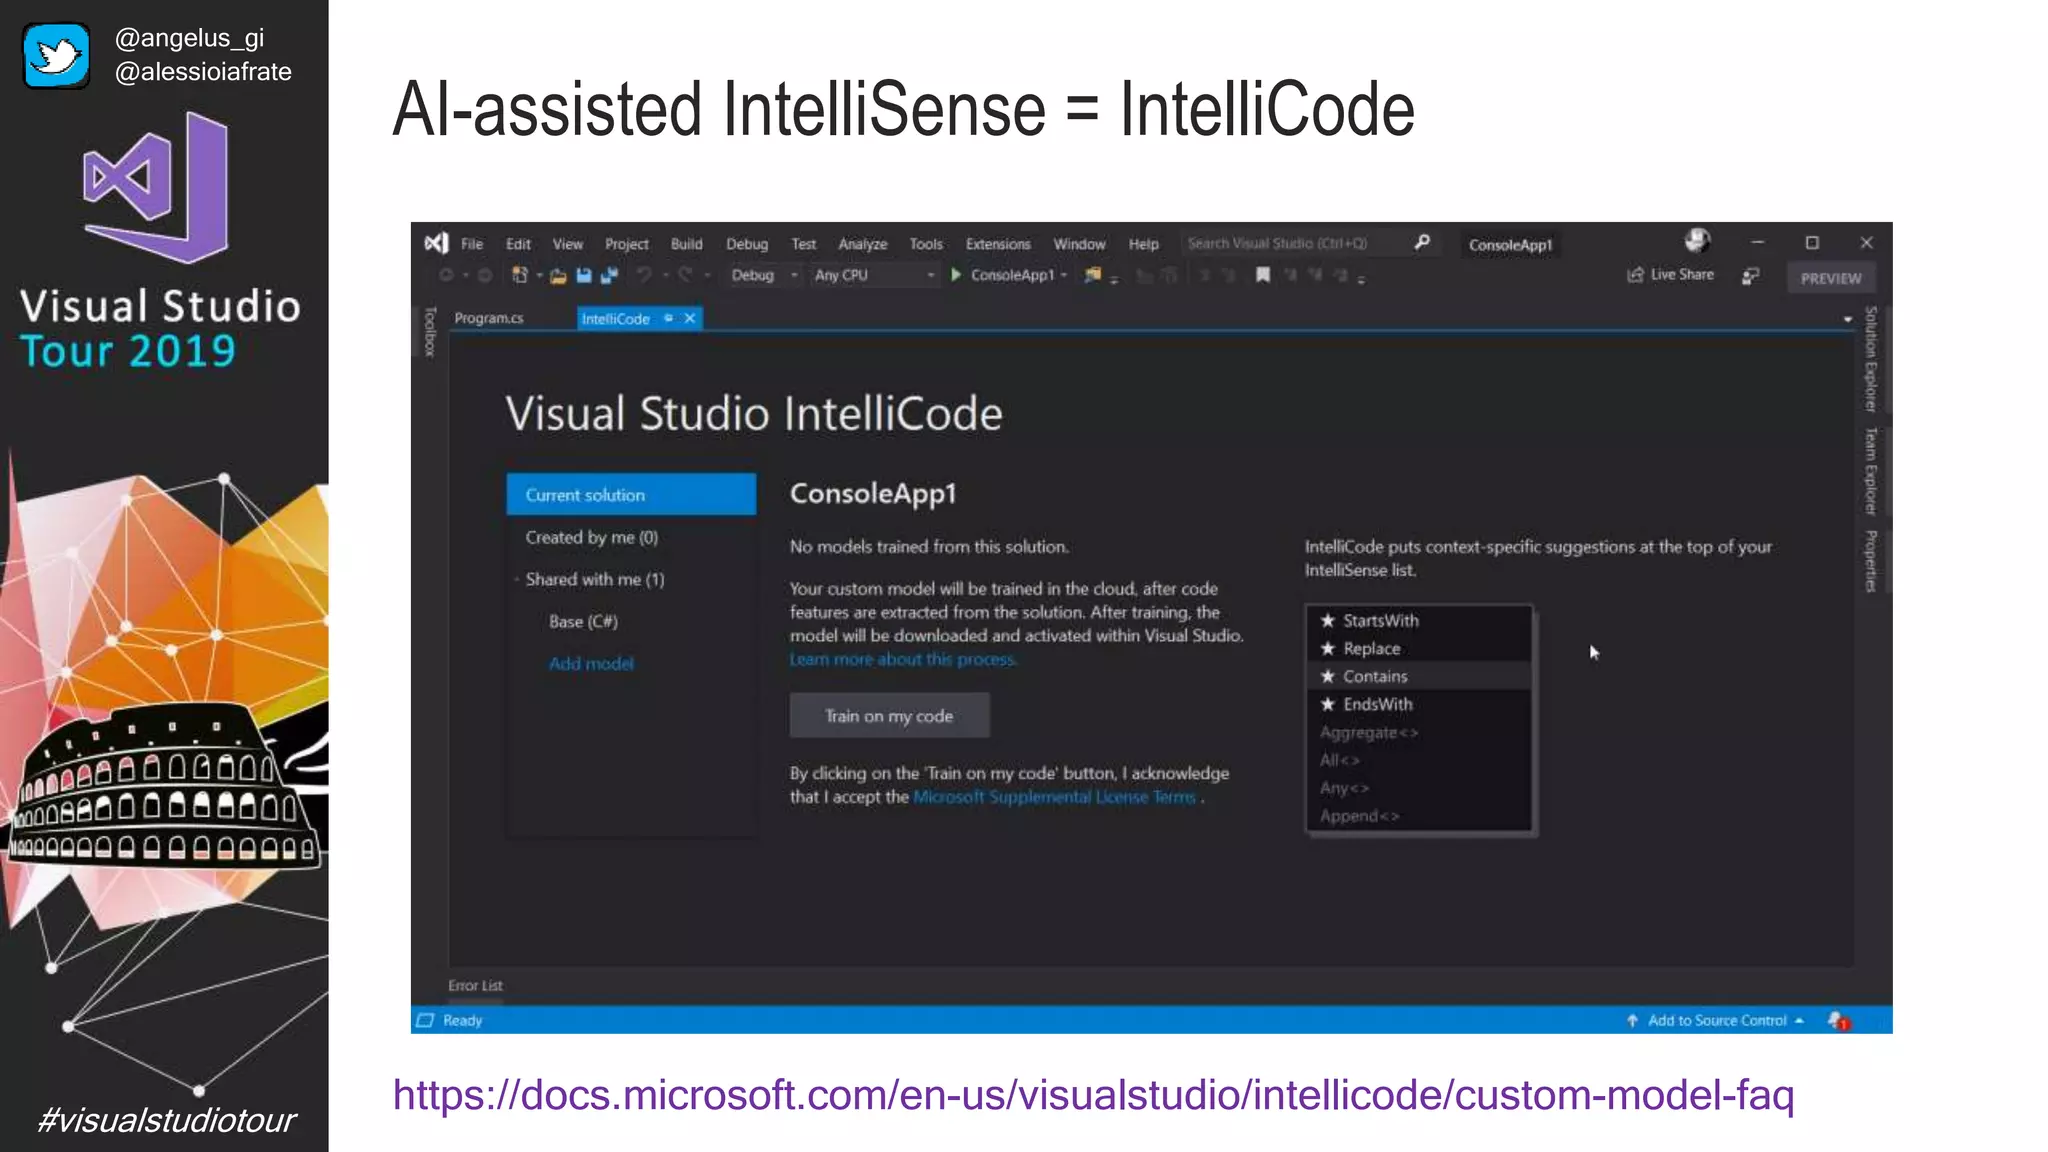The height and width of the screenshot is (1152, 2048).
Task: Click the Add model link
Action: (x=591, y=663)
